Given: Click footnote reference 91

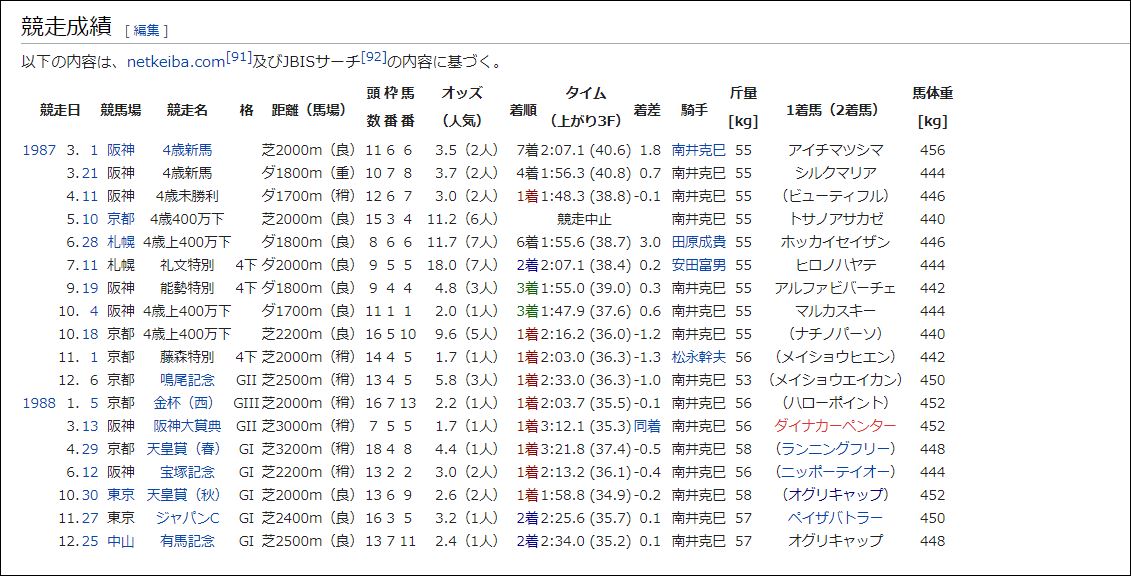Looking at the screenshot, I should point(238,58).
